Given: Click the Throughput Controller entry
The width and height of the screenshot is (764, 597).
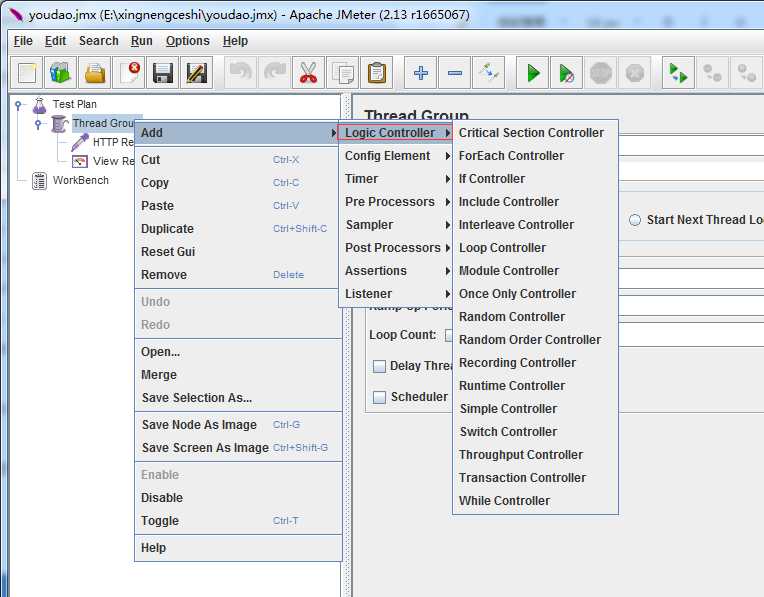Looking at the screenshot, I should coord(535,455).
